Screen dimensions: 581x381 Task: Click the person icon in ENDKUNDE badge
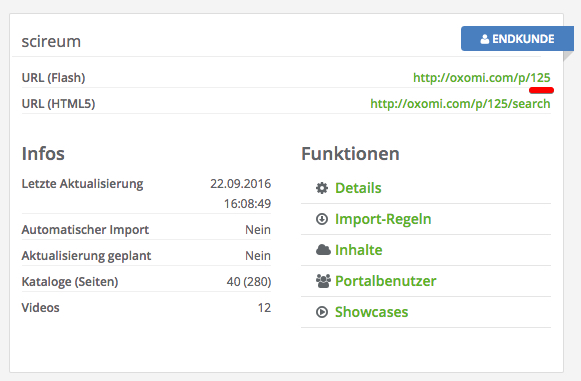pos(484,39)
